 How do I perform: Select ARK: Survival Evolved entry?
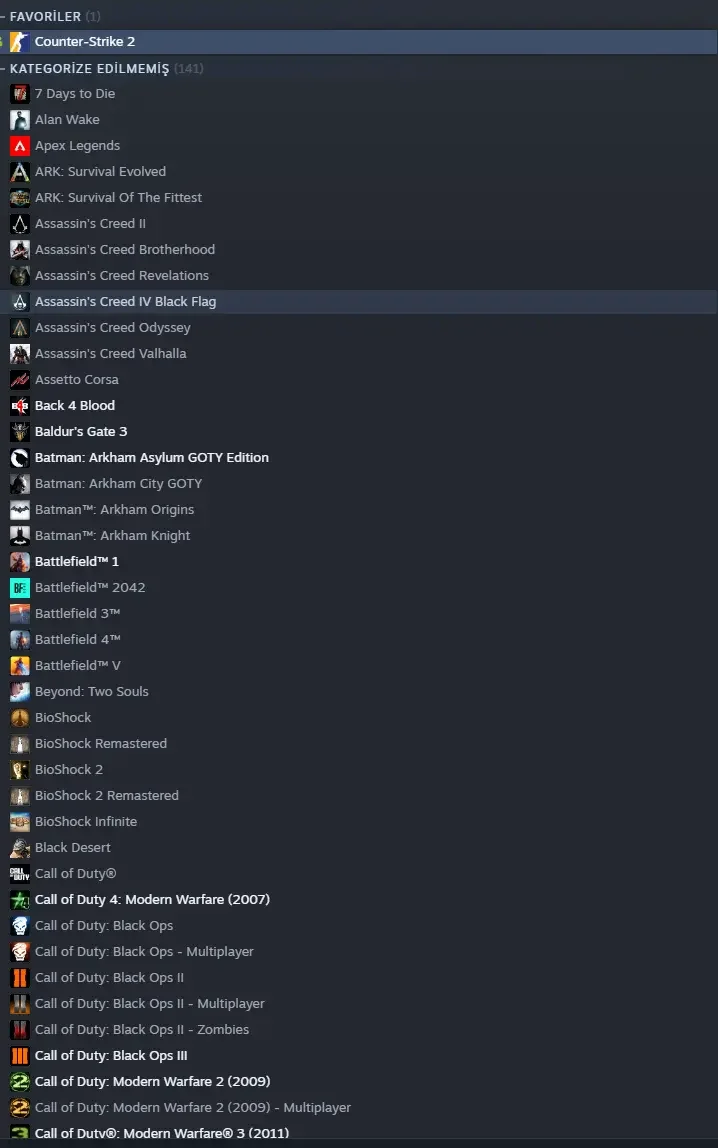(359, 171)
